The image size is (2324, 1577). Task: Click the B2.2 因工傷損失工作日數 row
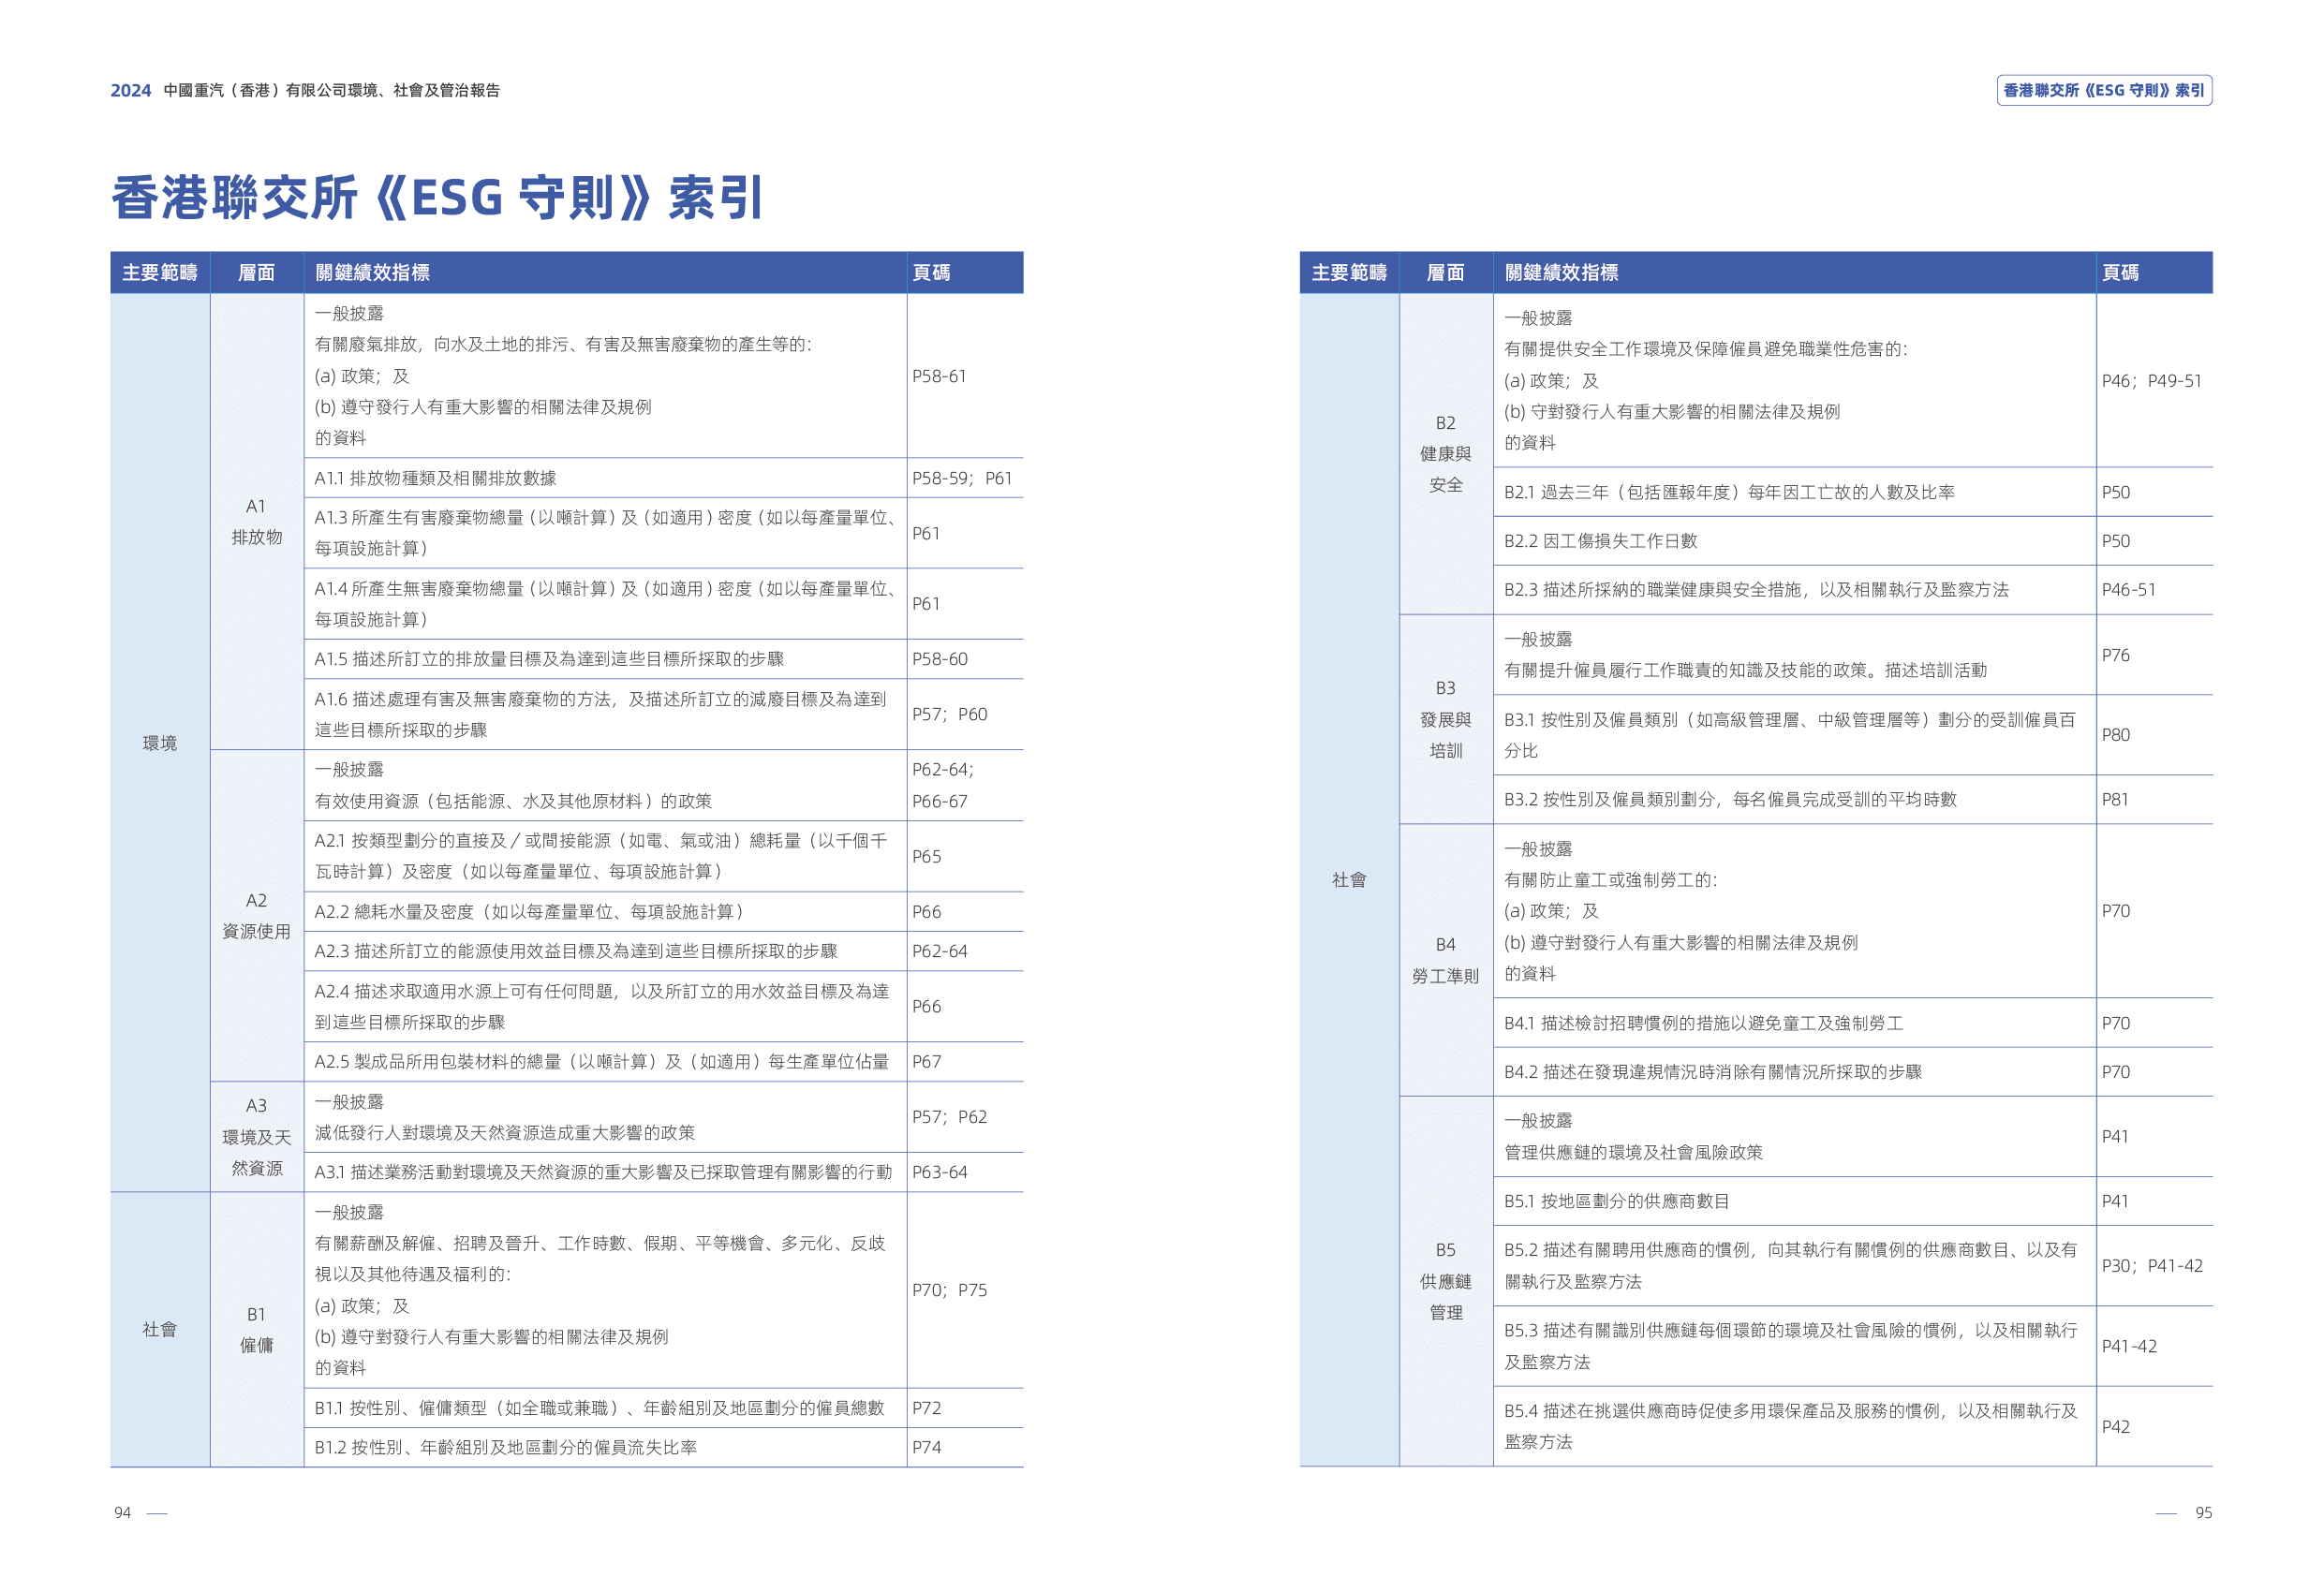[1600, 541]
